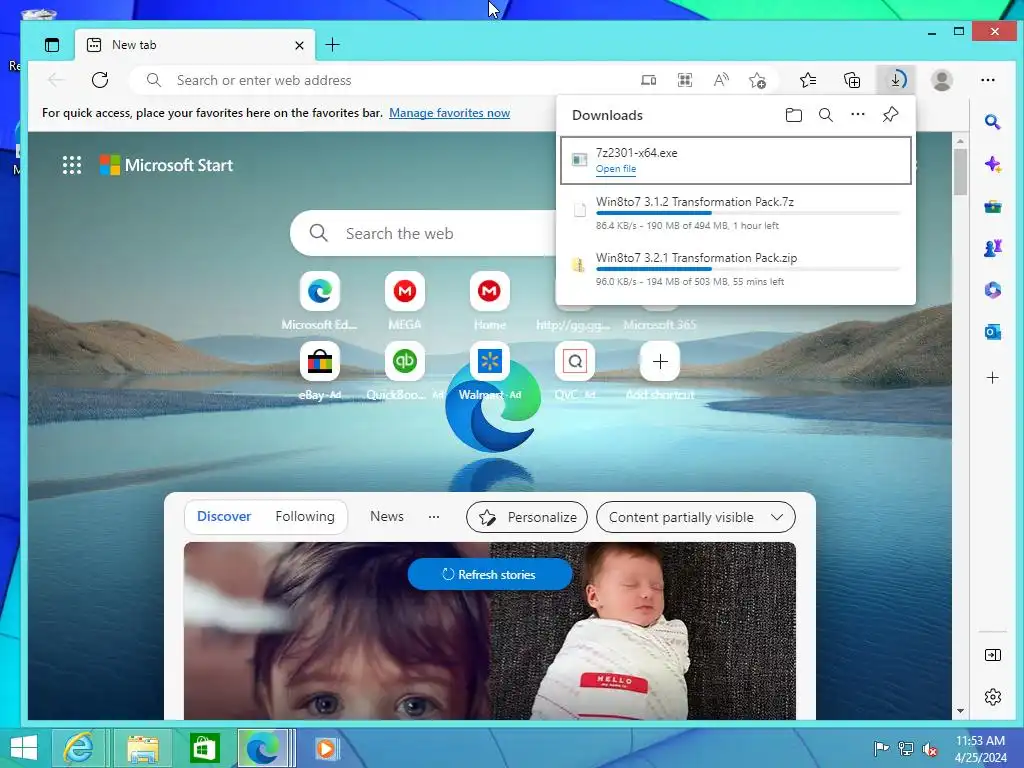This screenshot has width=1024, height=768.
Task: Open the Collections icon
Action: (x=852, y=80)
